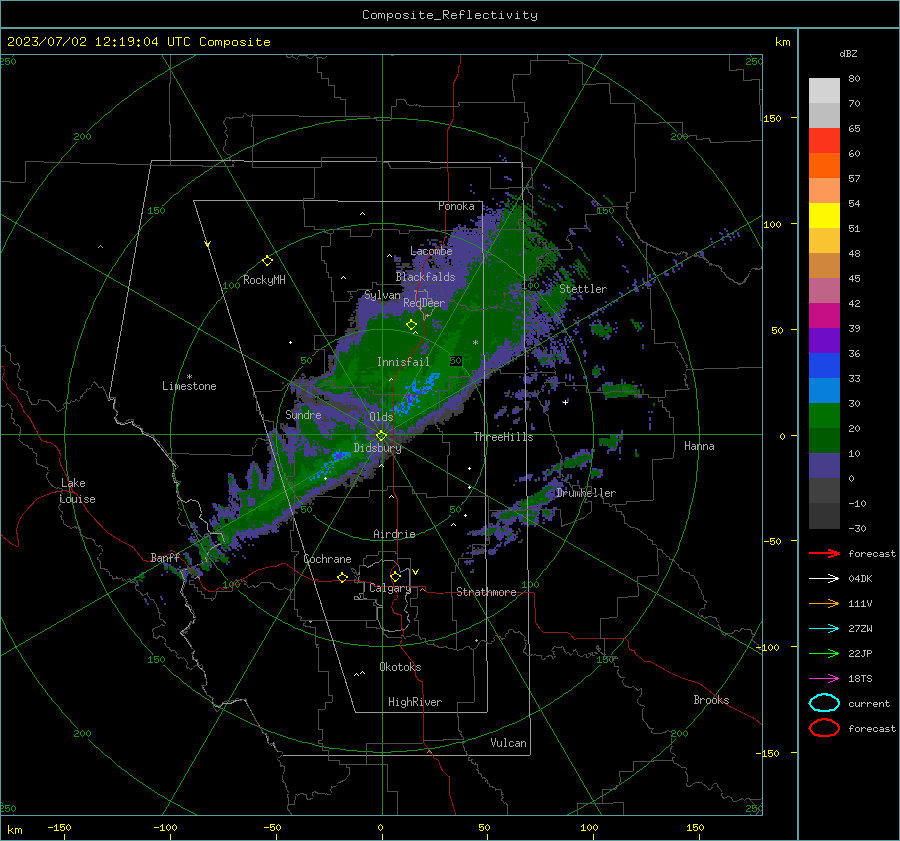This screenshot has width=900, height=841.
Task: Select the Didsbury label
Action: [377, 448]
